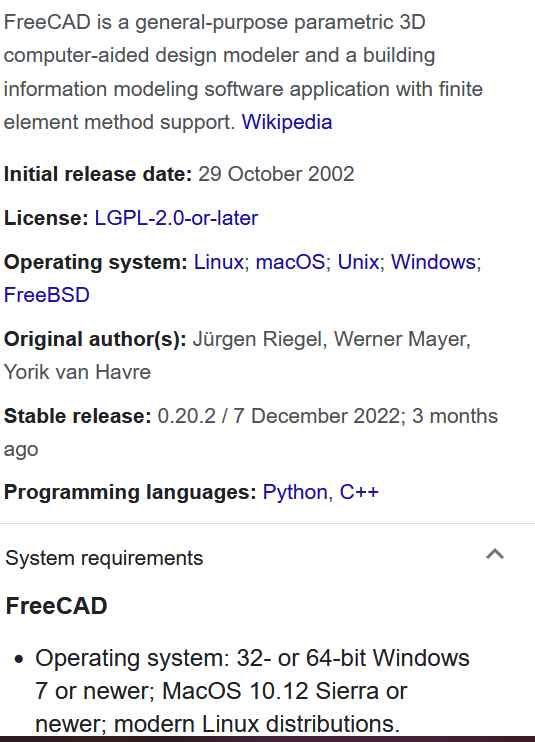Open the Windows operating system link
Screen dimensions: 535x742
433,262
